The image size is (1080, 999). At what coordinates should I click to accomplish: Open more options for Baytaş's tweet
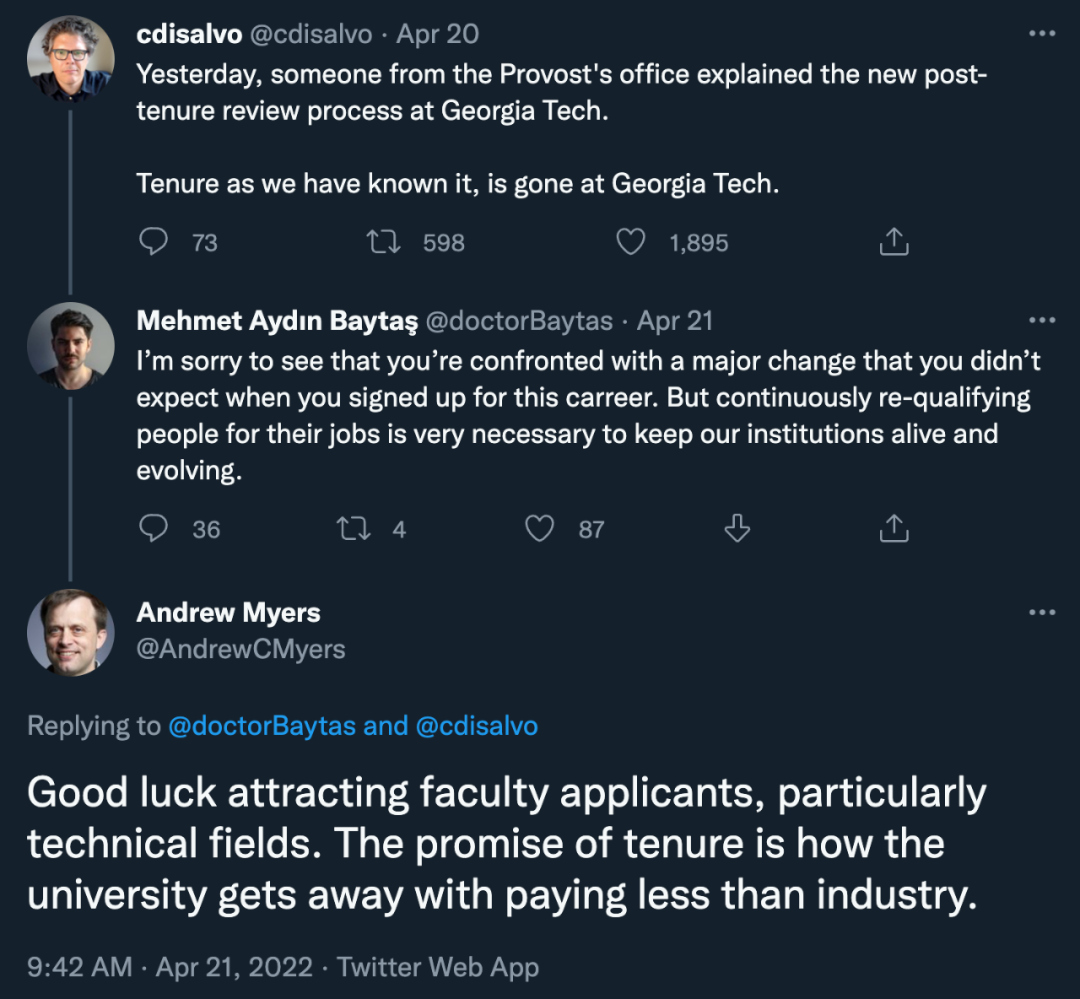coord(1042,320)
